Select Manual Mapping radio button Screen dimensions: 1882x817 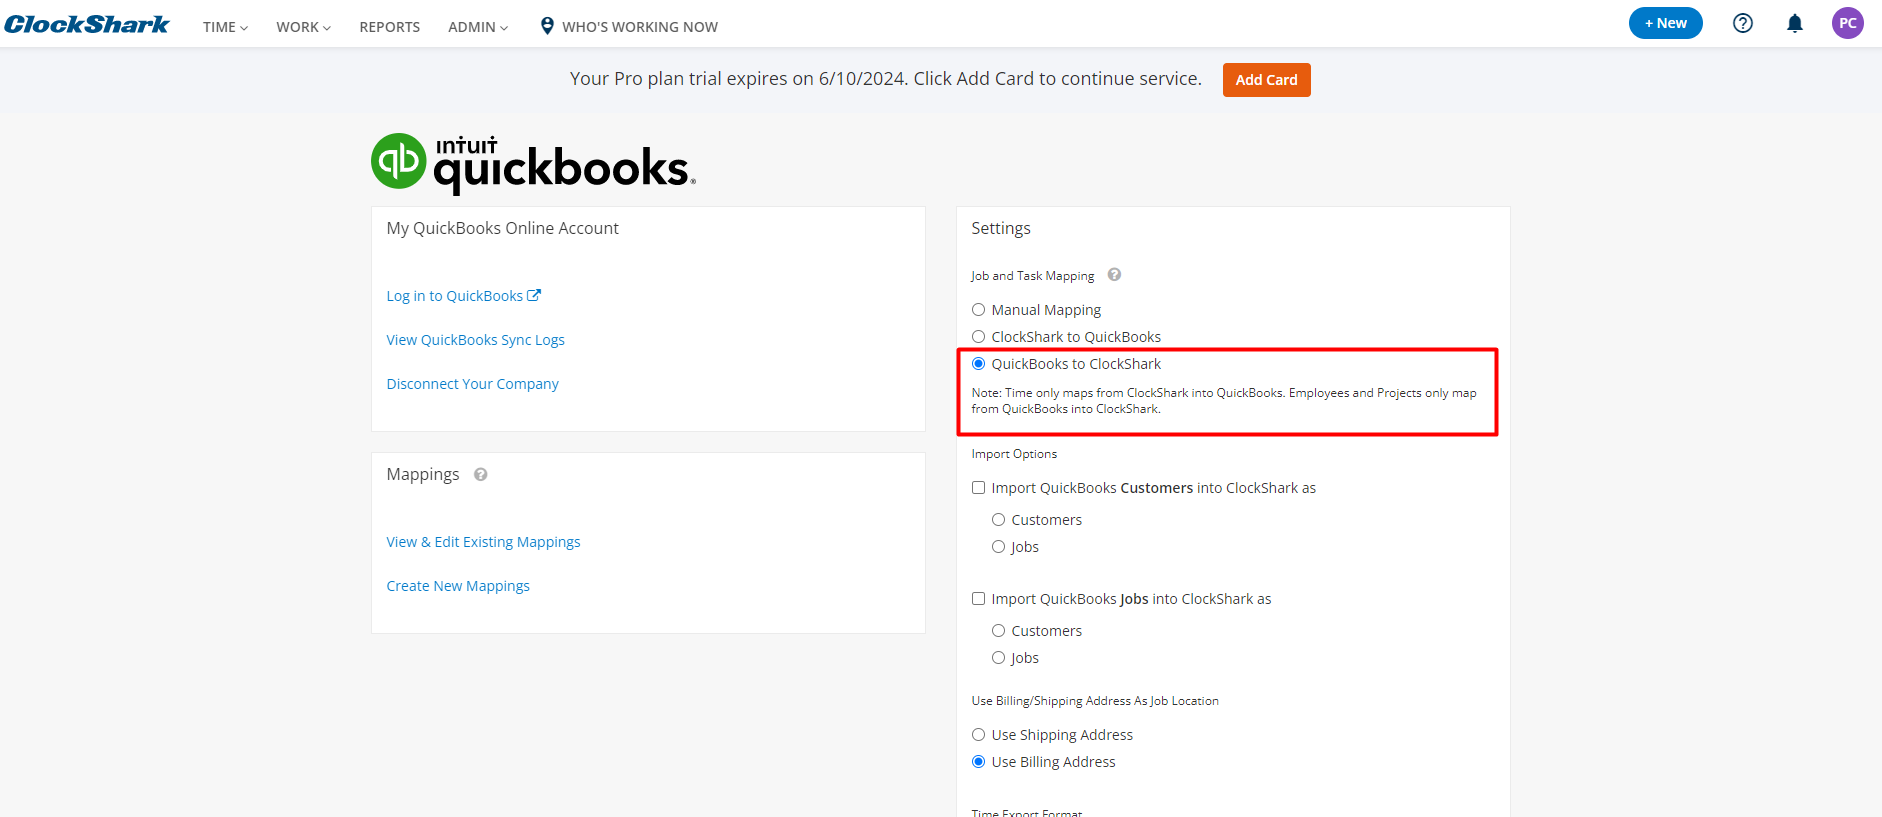point(978,310)
